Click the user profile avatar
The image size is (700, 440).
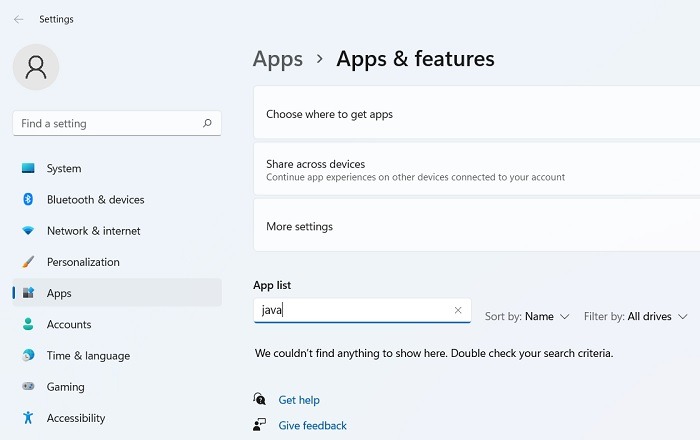[36, 66]
